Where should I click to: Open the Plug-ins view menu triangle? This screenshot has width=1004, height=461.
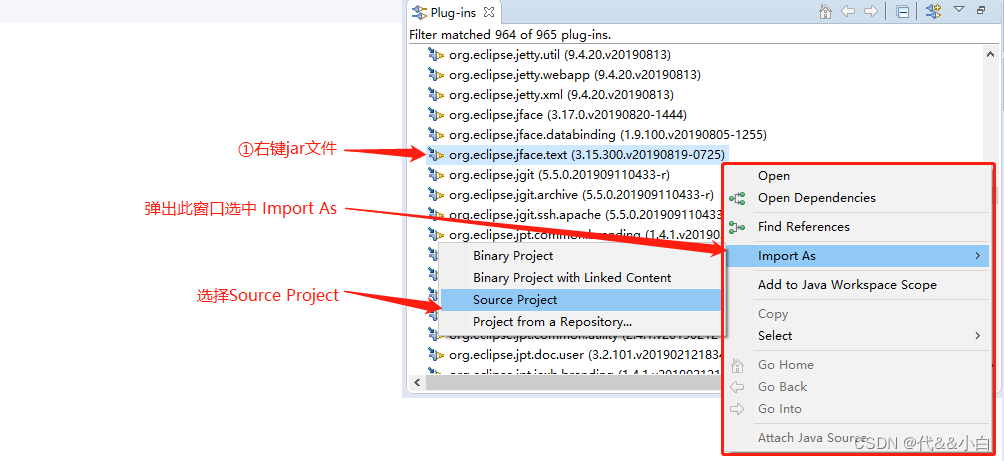coord(959,10)
